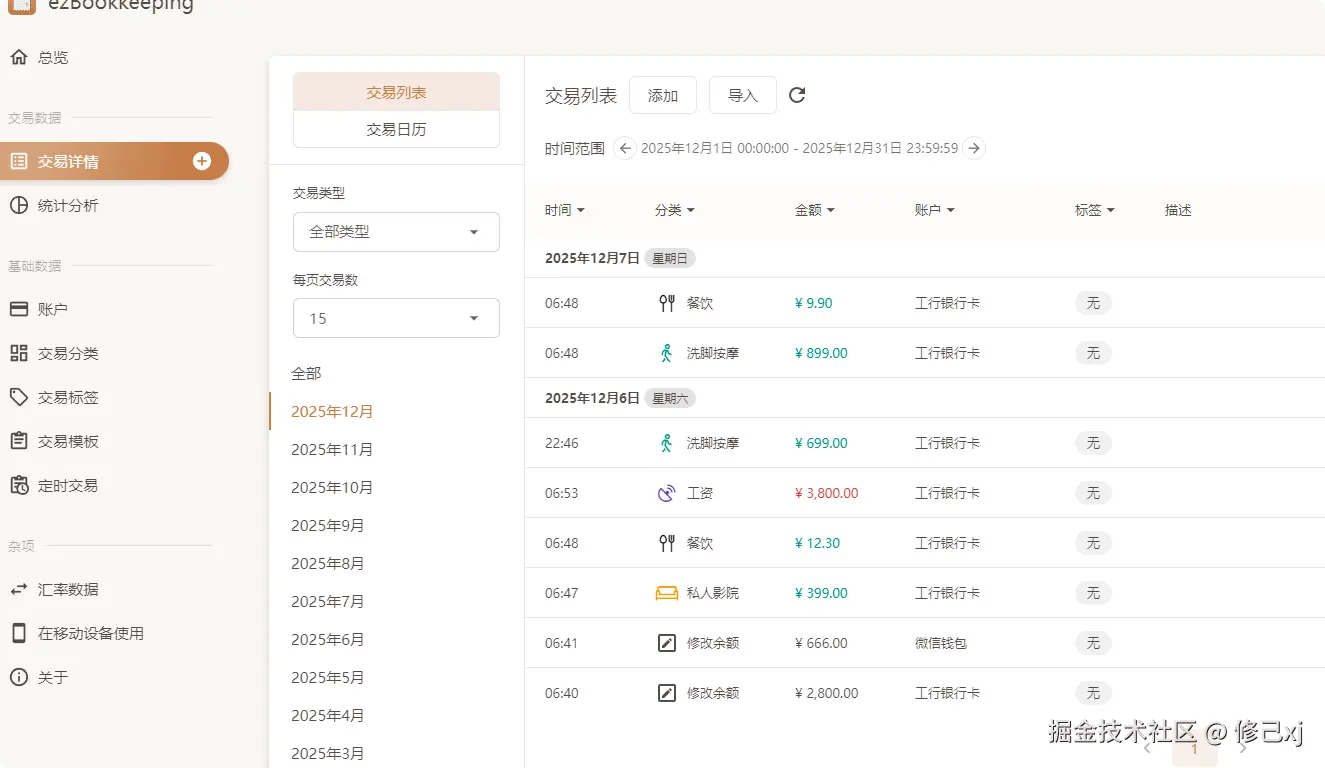
Task: Click the plus icon on 交易详情
Action: pos(202,161)
